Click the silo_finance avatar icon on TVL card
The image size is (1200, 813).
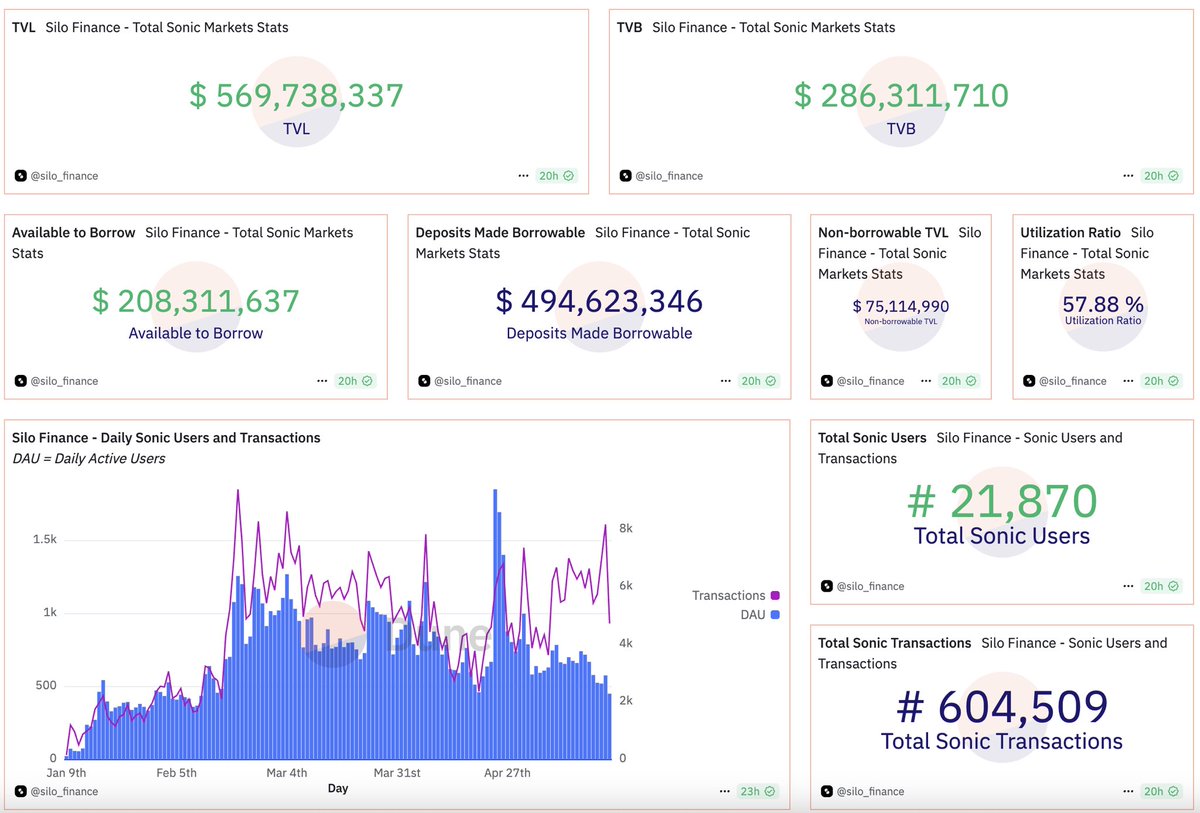coord(20,175)
